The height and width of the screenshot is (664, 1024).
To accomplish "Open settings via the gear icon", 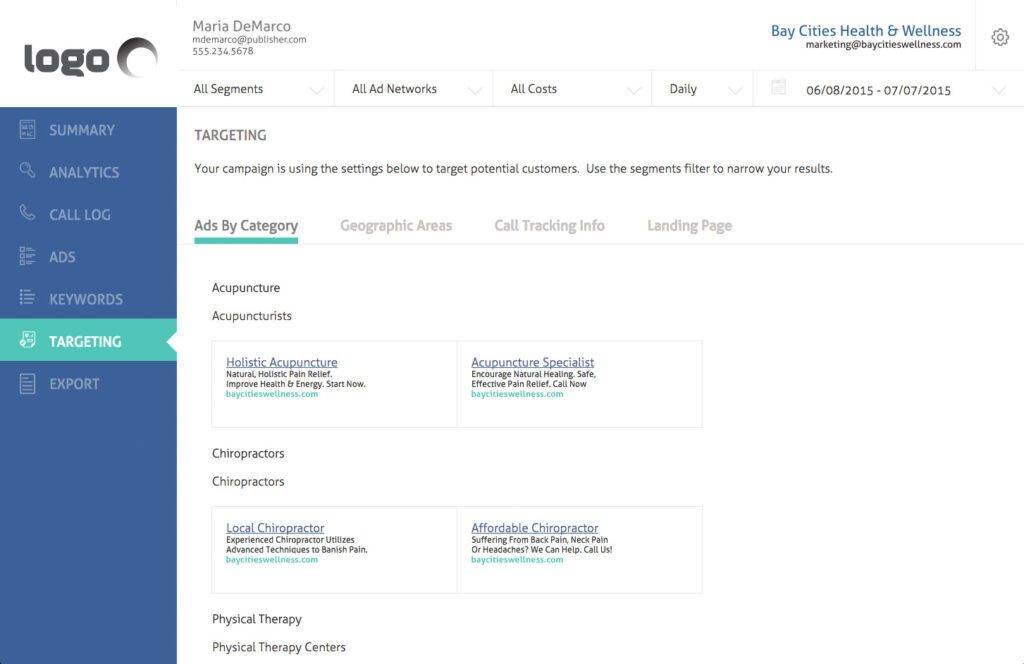I will (1000, 37).
